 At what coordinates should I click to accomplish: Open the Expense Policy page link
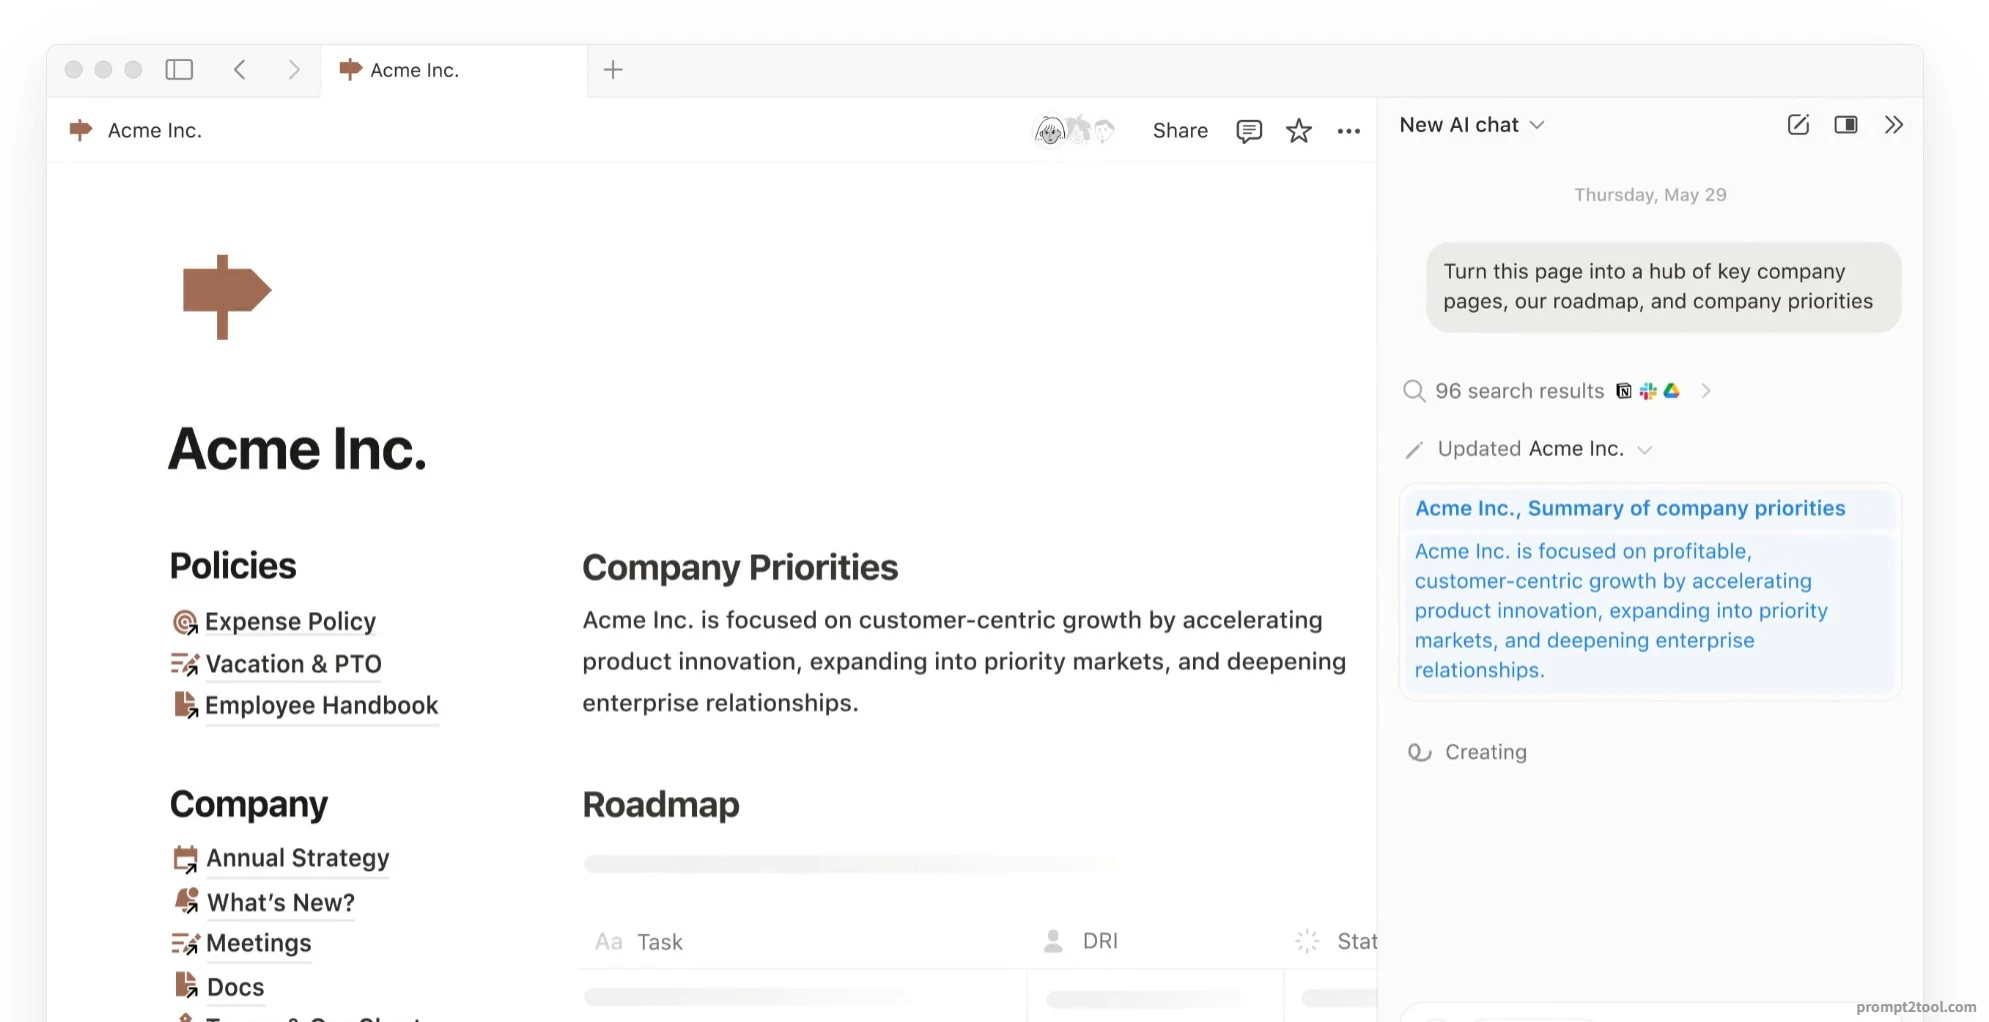pos(290,622)
